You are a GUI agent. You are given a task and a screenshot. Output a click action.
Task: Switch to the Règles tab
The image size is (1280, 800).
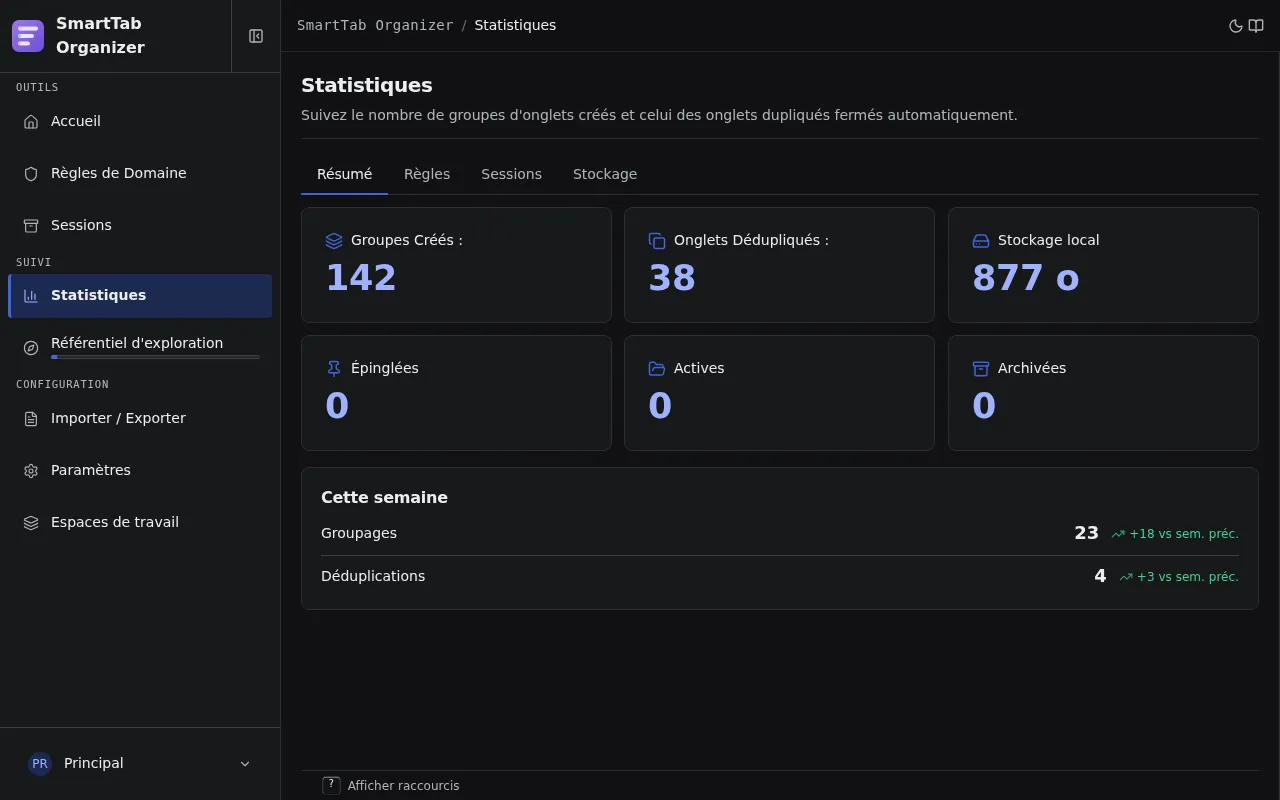pos(427,174)
